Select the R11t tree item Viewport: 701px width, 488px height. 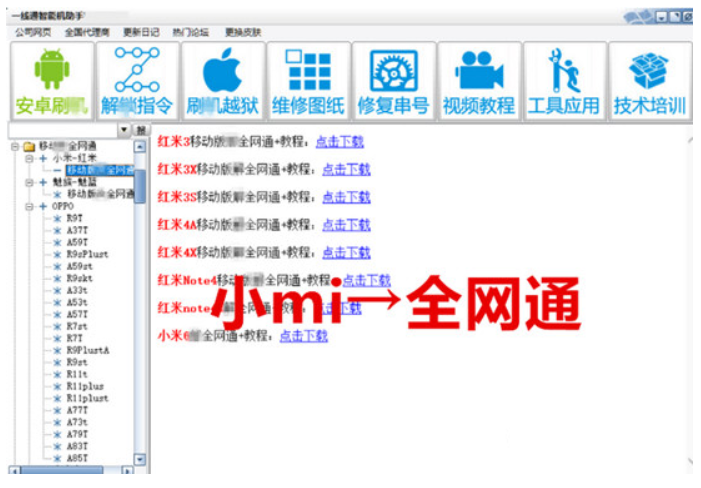(x=77, y=374)
